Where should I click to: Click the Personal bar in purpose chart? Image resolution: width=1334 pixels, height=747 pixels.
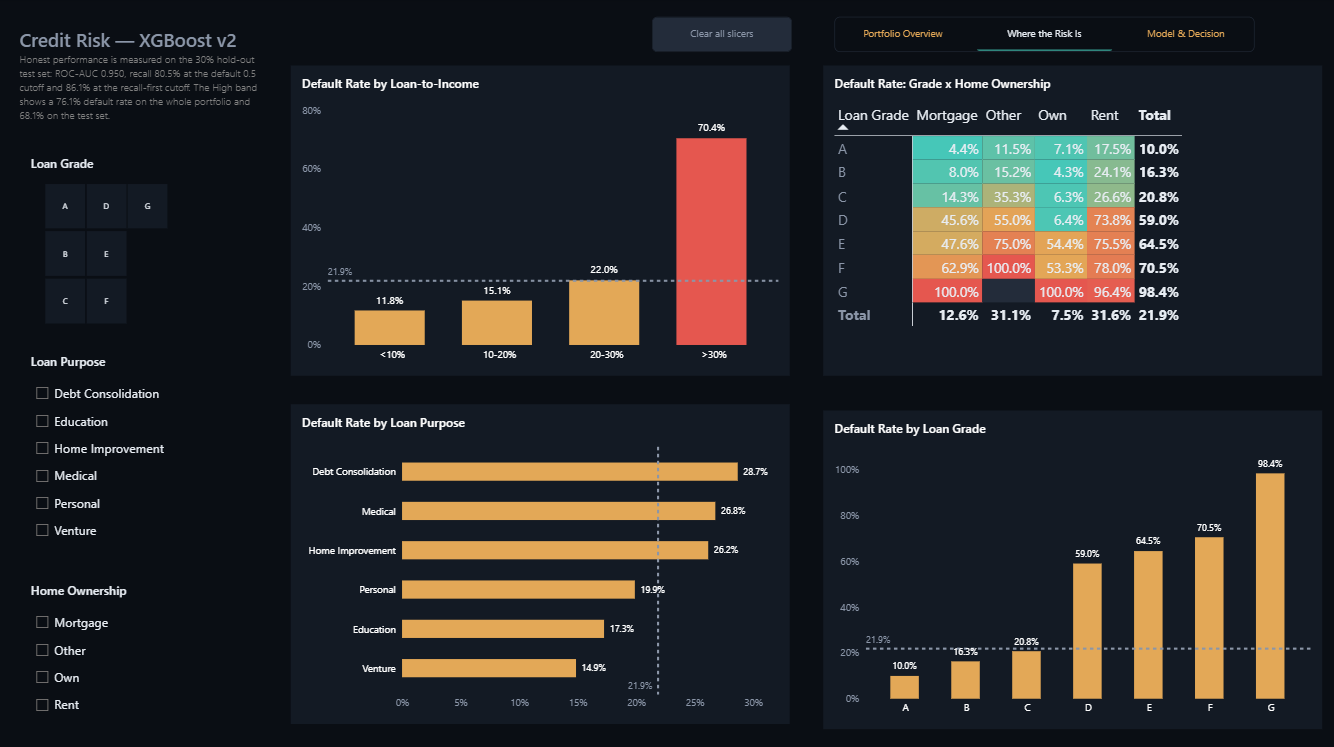click(518, 590)
